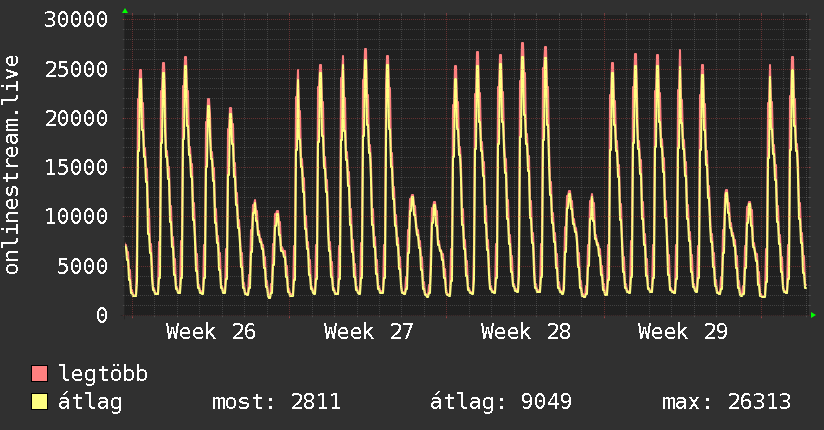Click the pink legtöbb legend swatch
This screenshot has width=824, height=430.
[x=39, y=373]
